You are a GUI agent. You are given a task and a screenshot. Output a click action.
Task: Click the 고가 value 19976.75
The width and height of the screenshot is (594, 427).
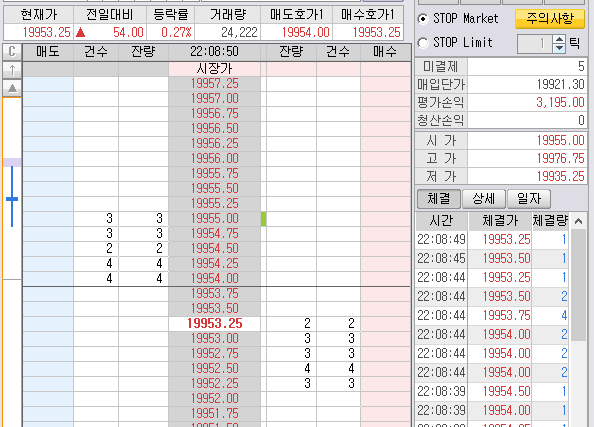pyautogui.click(x=527, y=158)
